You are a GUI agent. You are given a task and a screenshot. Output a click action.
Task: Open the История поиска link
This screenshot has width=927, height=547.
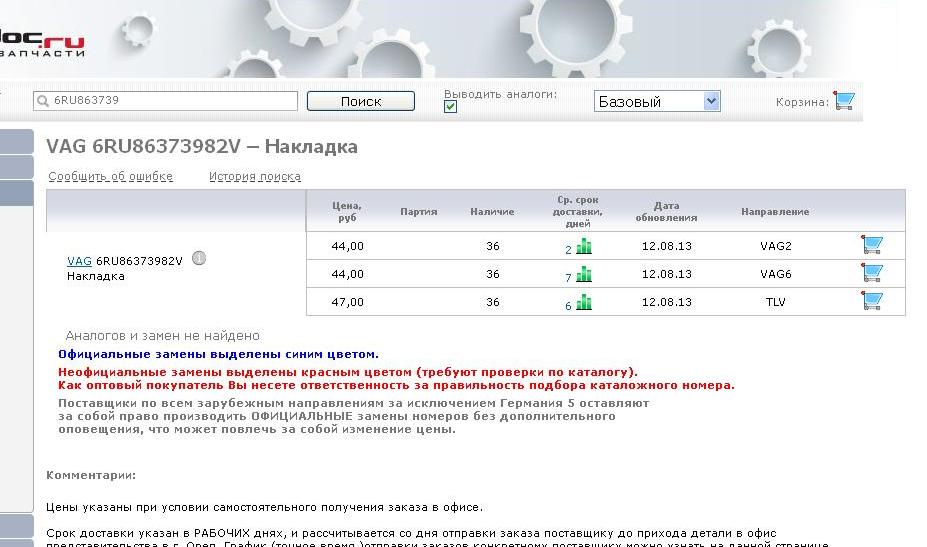click(x=254, y=177)
